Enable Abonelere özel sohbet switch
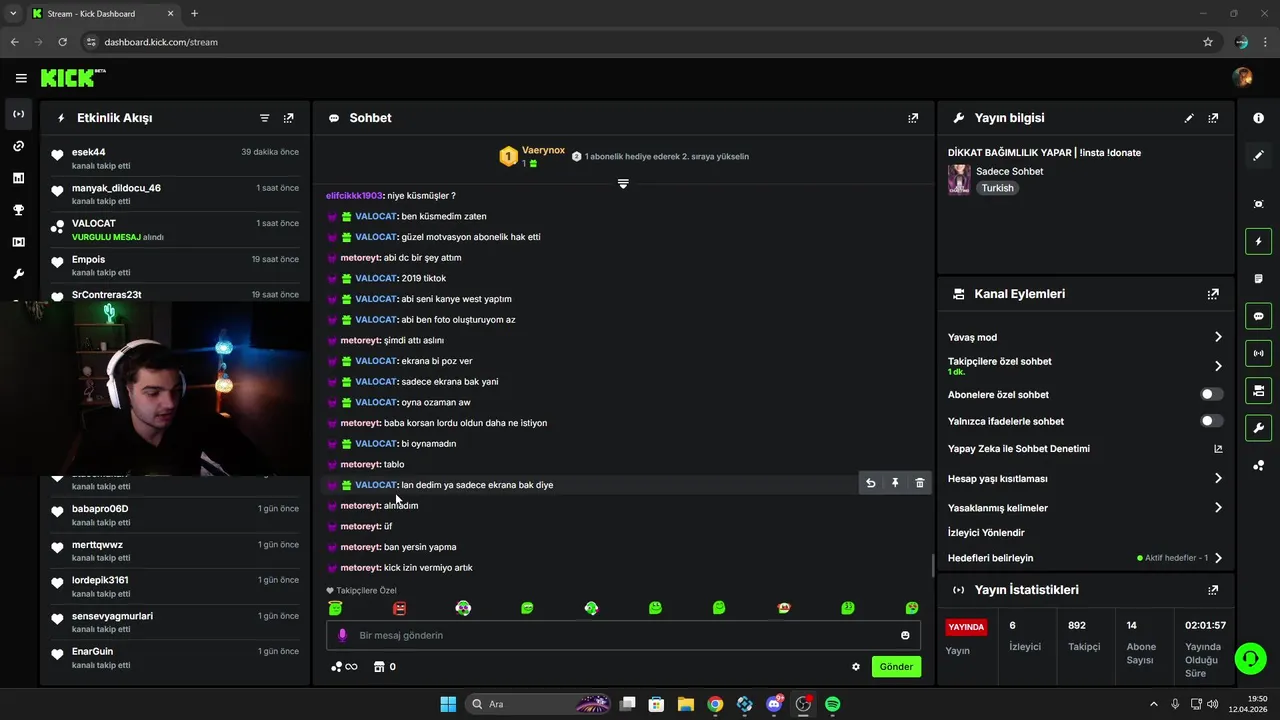1280x720 pixels. coord(1211,395)
